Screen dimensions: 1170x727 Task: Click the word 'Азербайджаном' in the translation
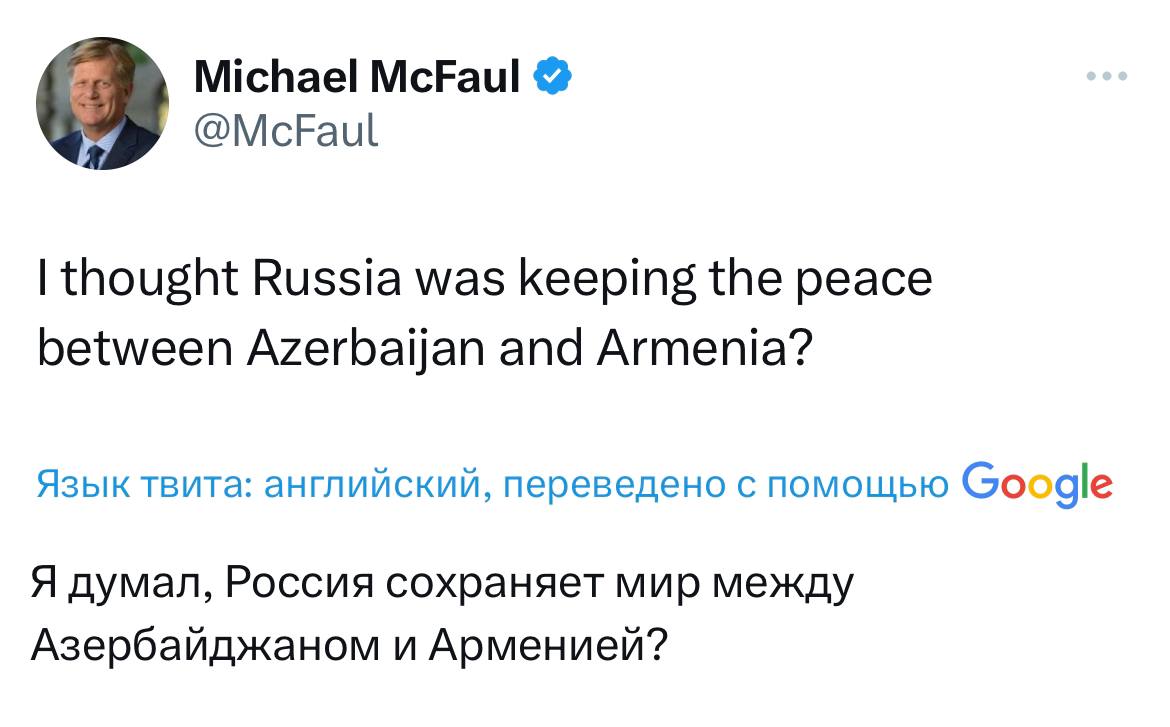tap(206, 645)
